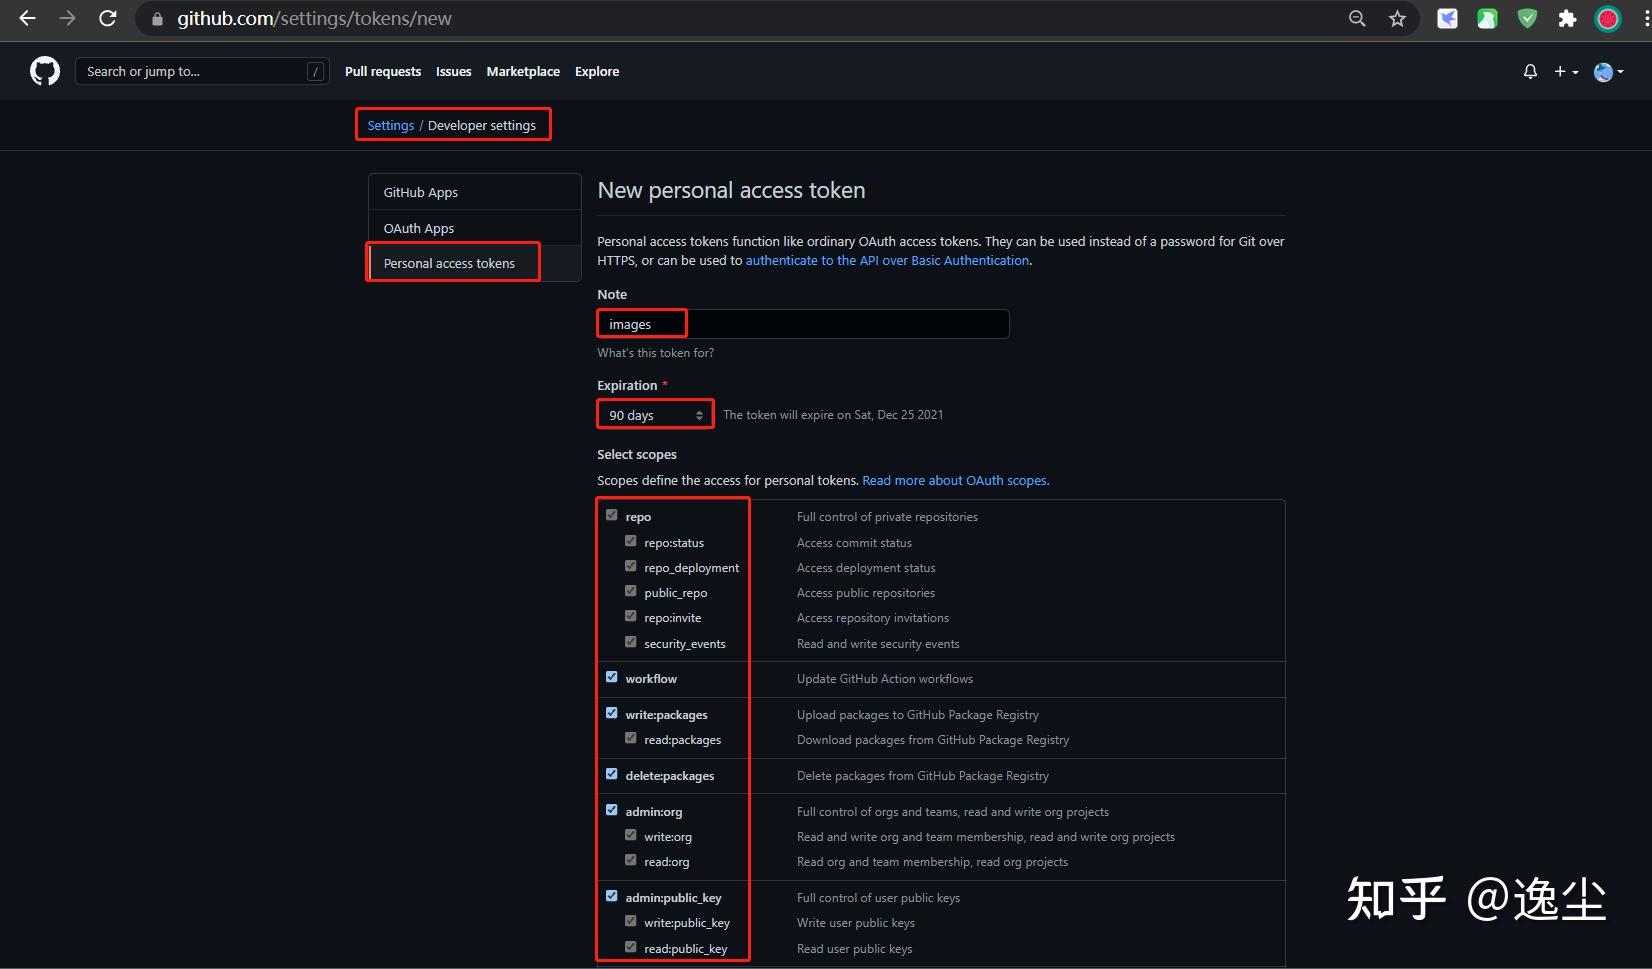Image resolution: width=1652 pixels, height=969 pixels.
Task: Toggle the repo:invite checkbox
Action: [631, 616]
